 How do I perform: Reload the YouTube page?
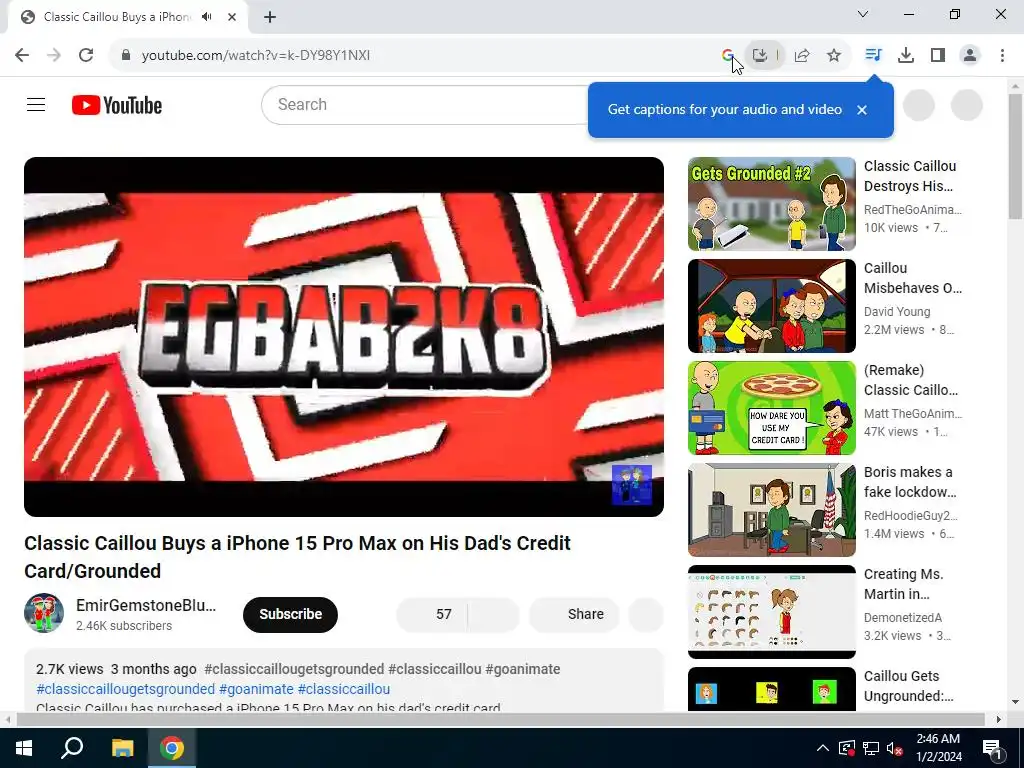click(x=86, y=56)
